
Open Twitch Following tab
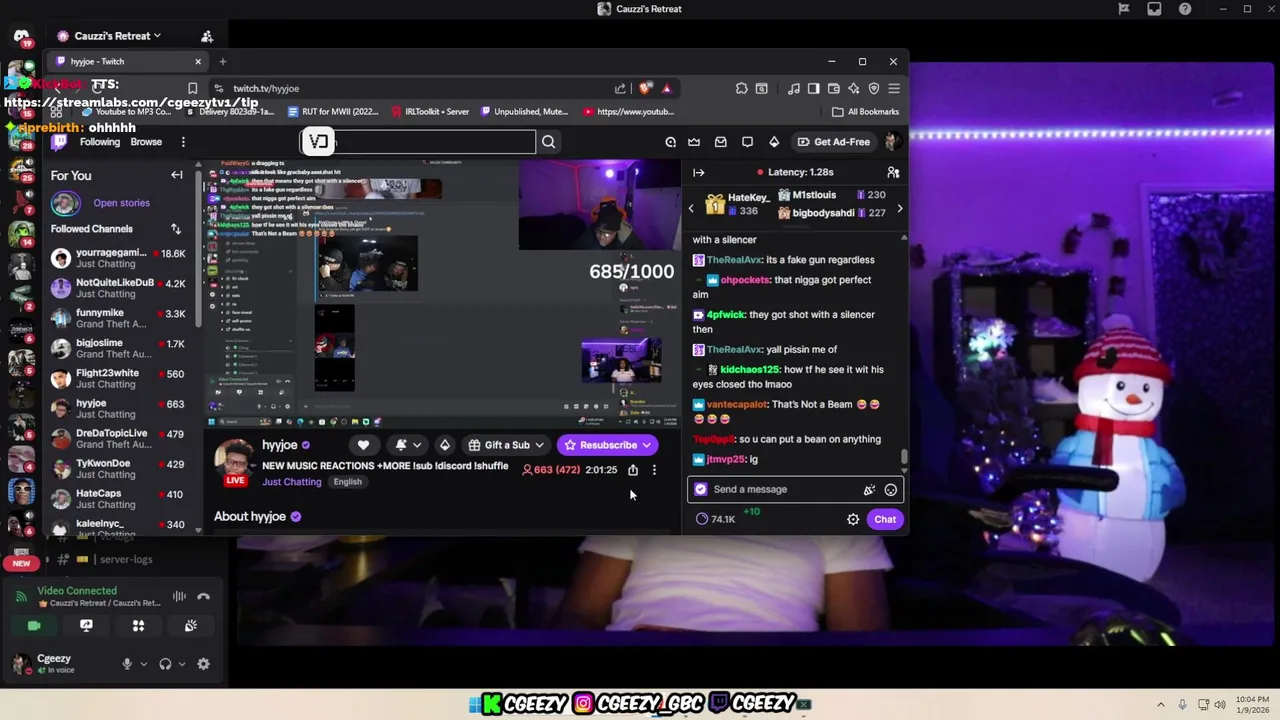(x=100, y=142)
